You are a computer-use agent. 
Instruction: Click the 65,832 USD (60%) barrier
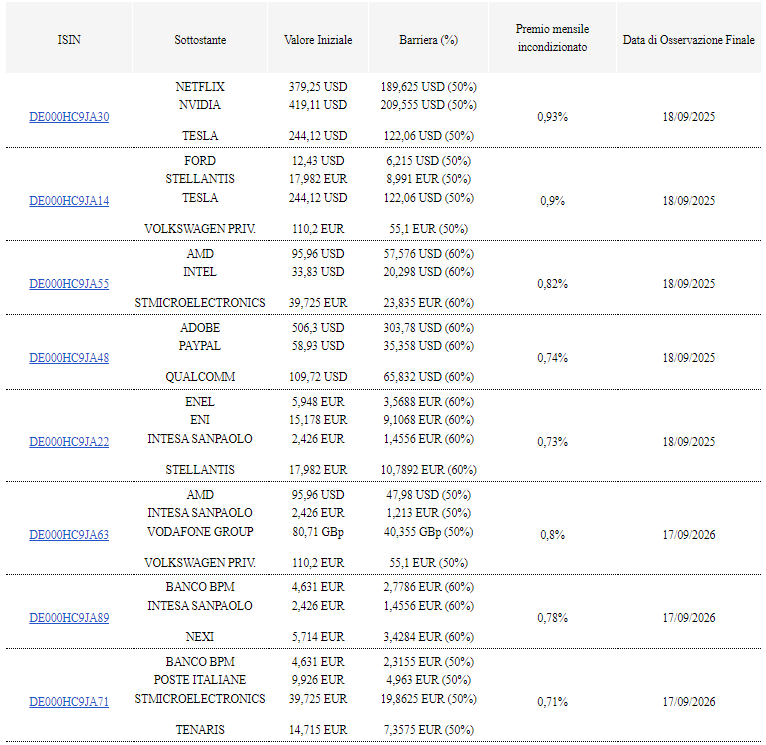pos(428,378)
